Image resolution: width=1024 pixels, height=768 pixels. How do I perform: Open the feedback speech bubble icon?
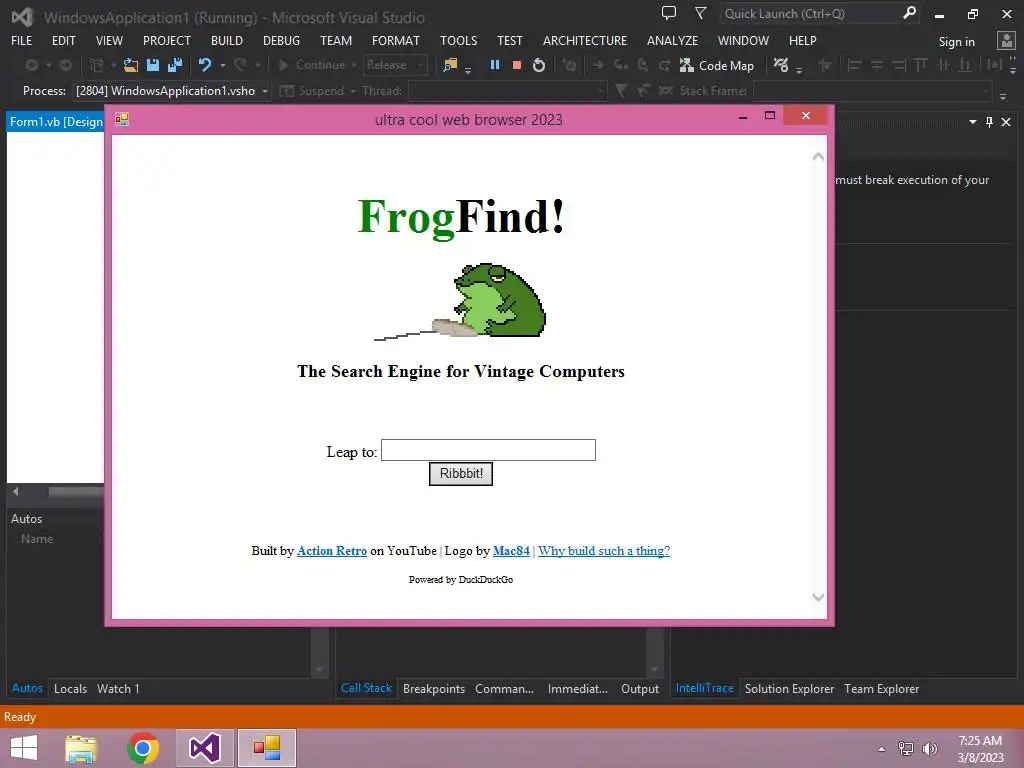tap(669, 13)
